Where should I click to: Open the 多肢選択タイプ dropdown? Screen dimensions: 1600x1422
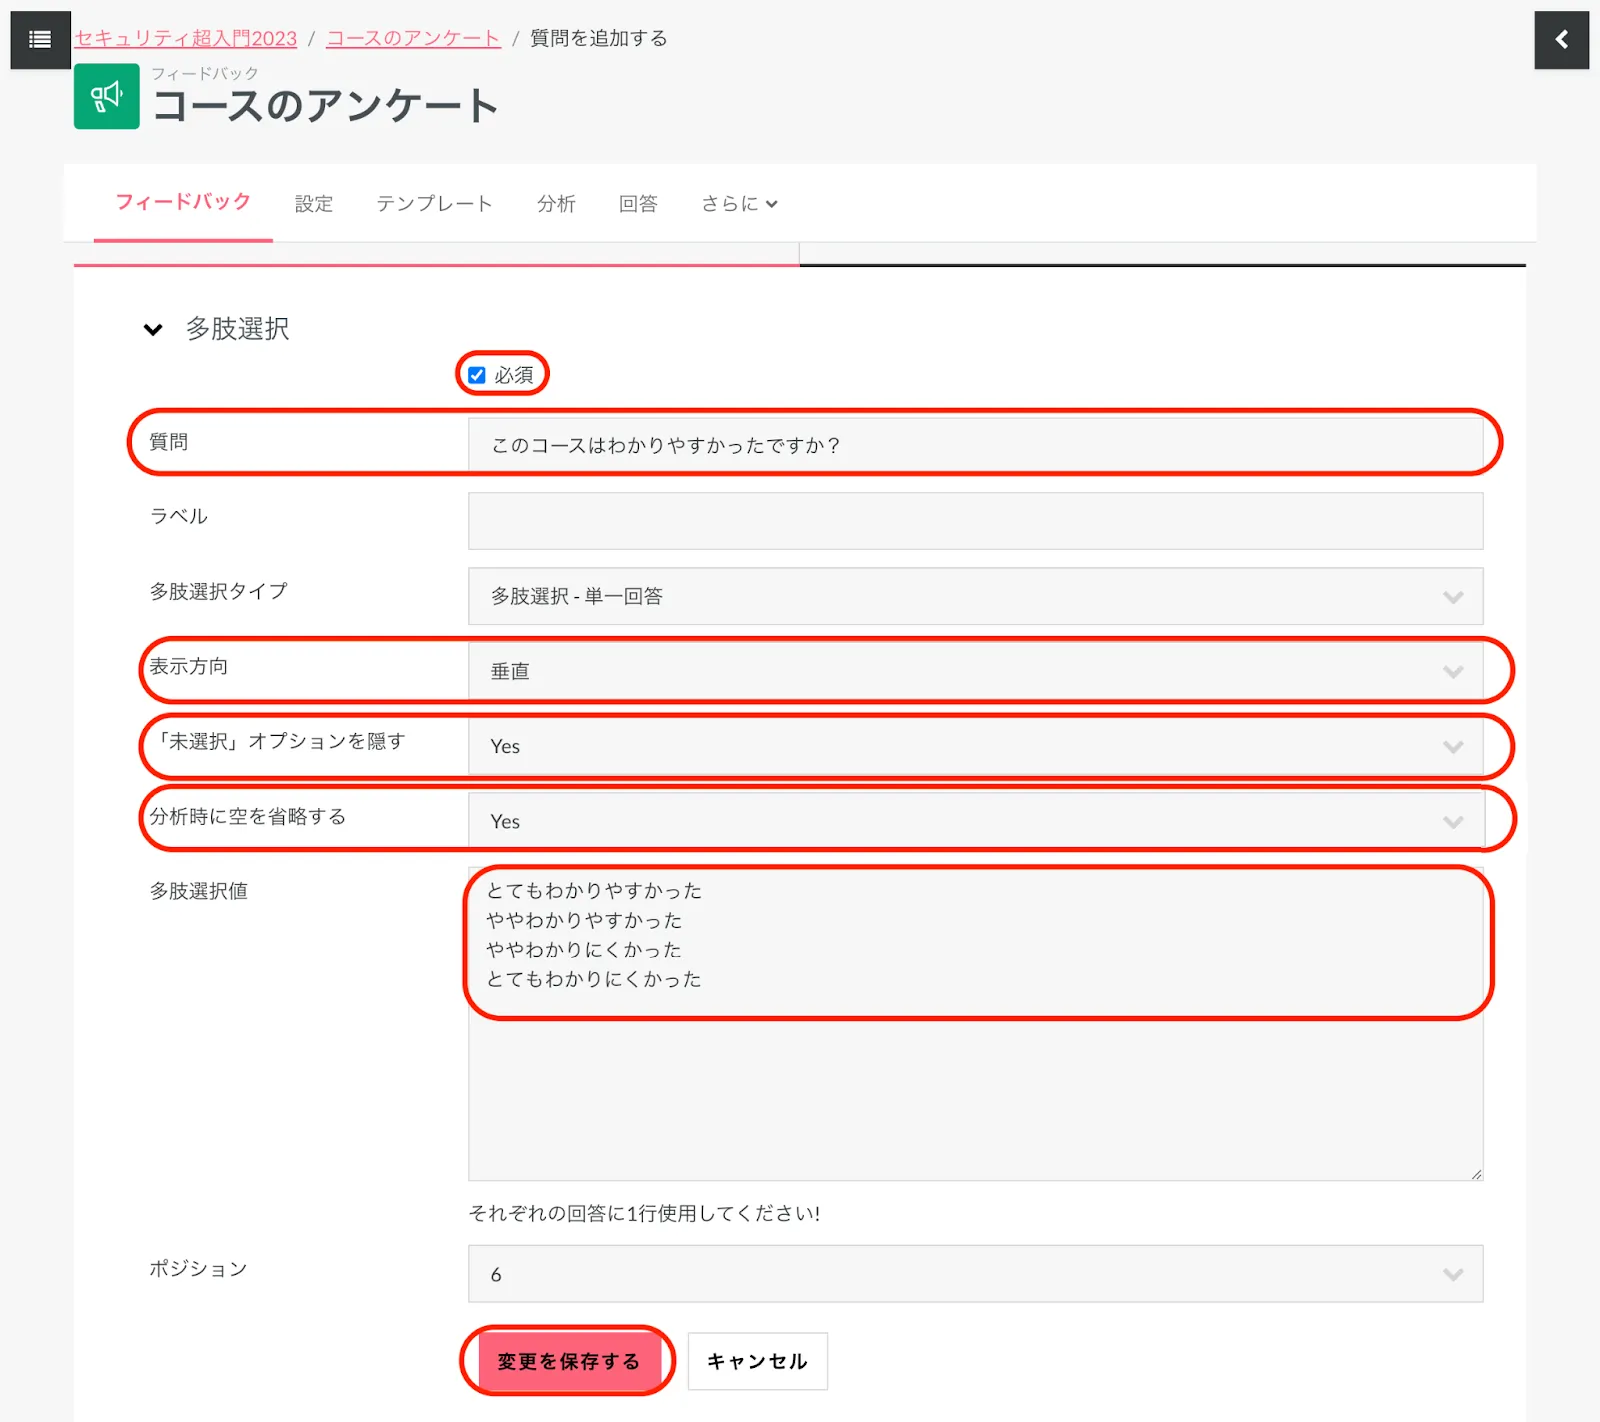pyautogui.click(x=974, y=596)
